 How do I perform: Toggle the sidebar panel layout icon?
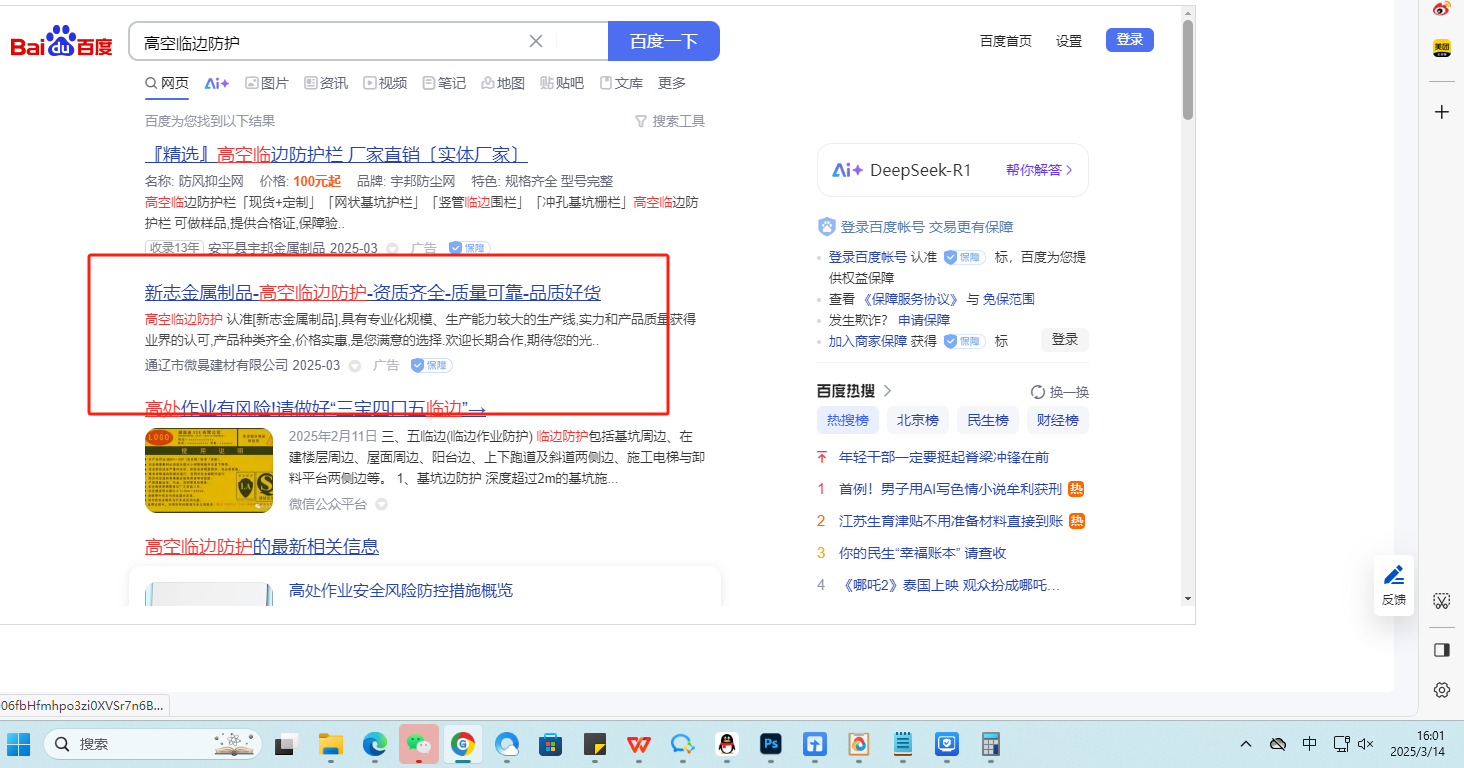pyautogui.click(x=1441, y=650)
